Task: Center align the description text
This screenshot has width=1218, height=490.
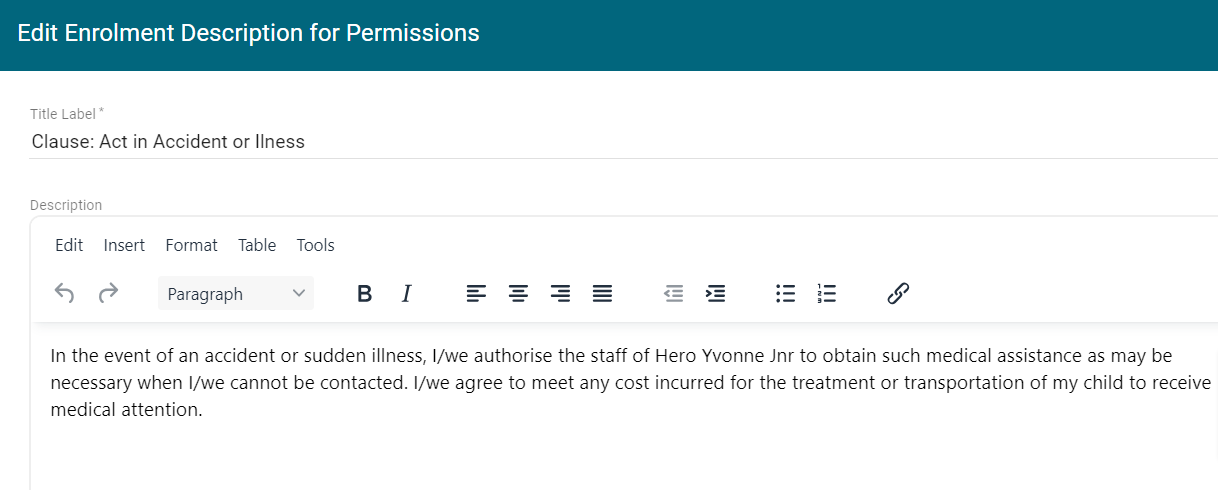Action: click(518, 294)
